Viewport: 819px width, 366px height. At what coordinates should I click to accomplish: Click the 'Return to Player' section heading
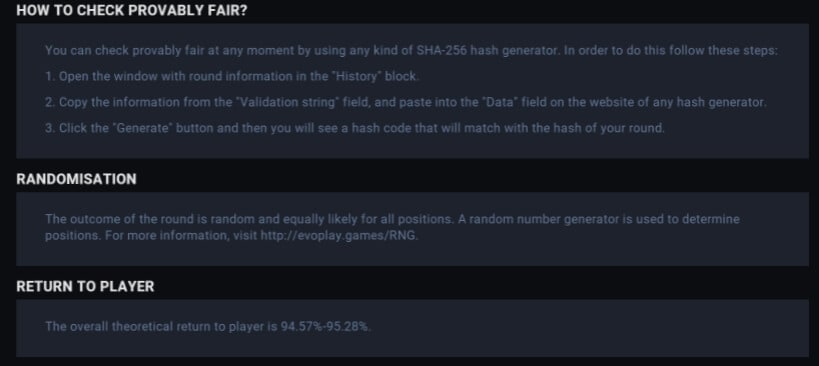click(85, 287)
